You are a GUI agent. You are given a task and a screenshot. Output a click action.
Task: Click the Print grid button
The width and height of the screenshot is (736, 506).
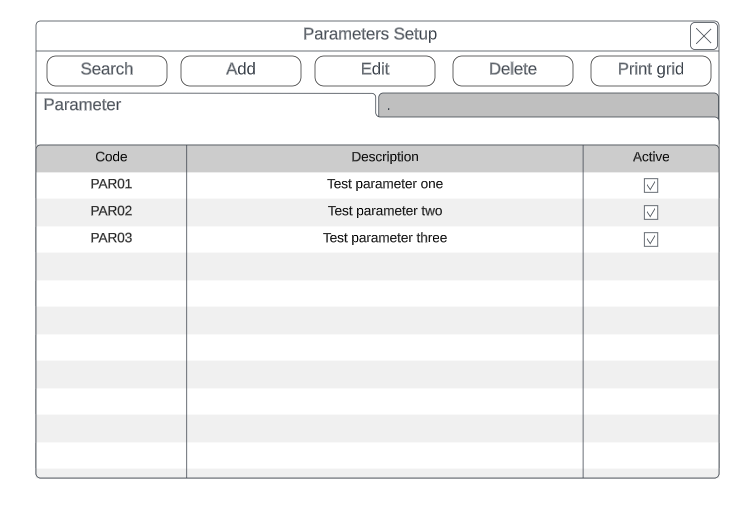[x=650, y=70]
